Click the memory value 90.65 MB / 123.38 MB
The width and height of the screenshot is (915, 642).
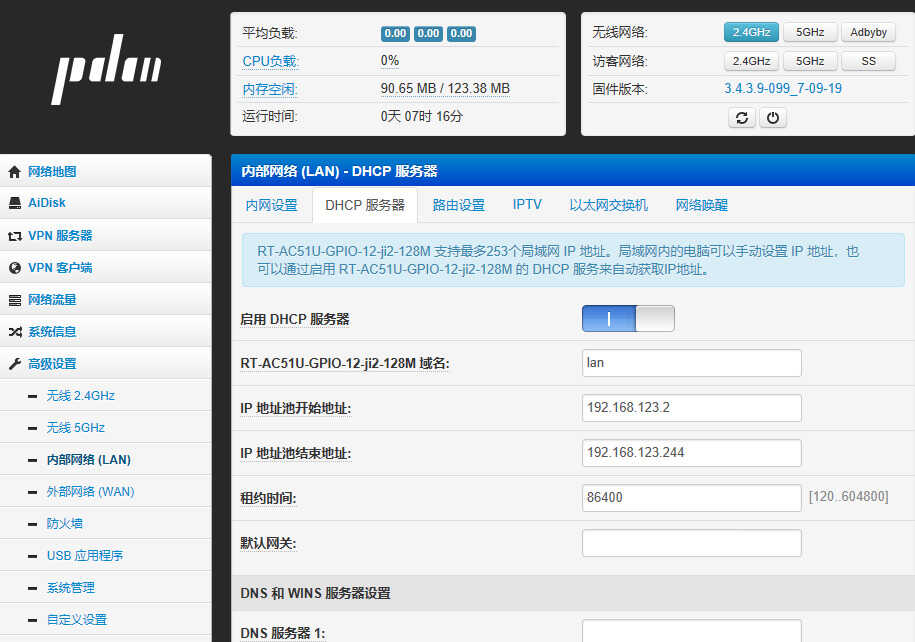click(x=445, y=89)
